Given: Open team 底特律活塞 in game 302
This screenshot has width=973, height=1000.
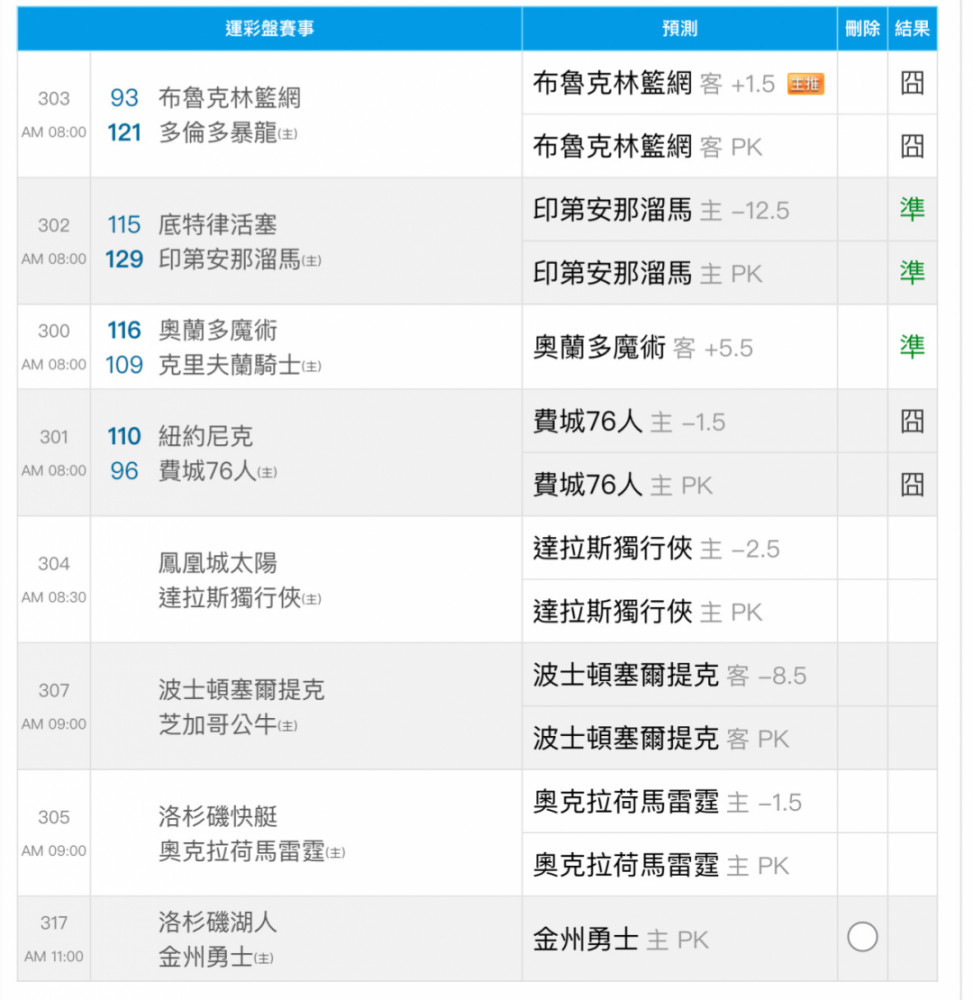Looking at the screenshot, I should [x=217, y=225].
